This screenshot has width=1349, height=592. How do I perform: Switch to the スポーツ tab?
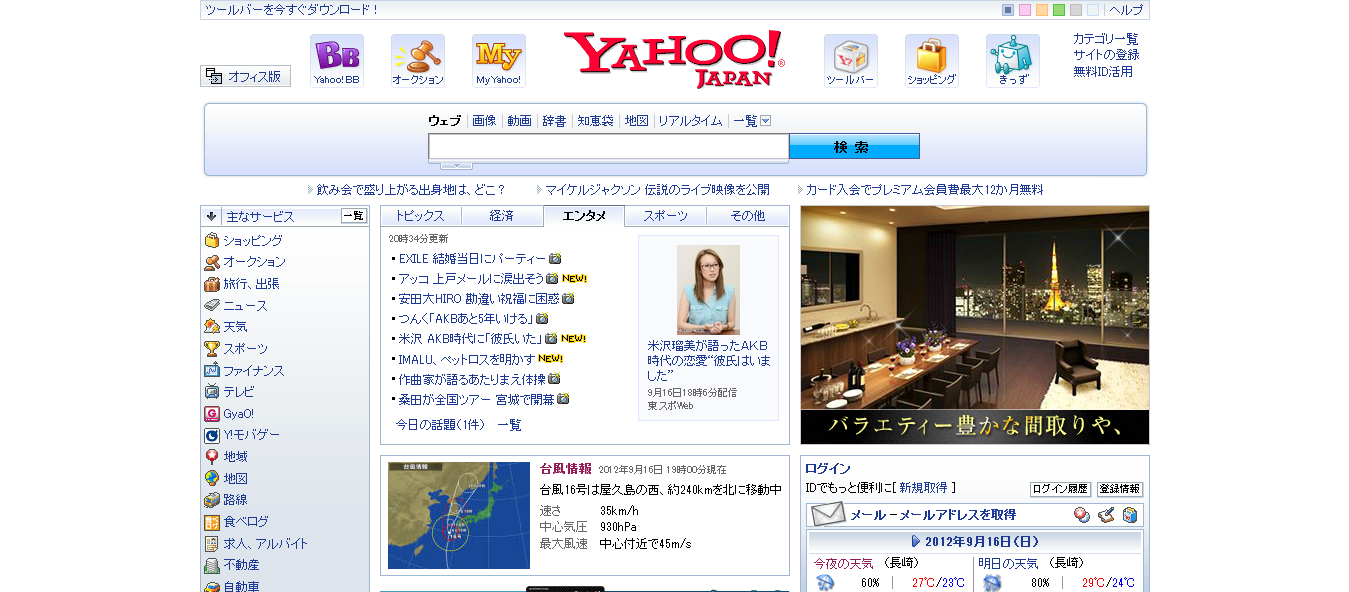click(x=666, y=216)
